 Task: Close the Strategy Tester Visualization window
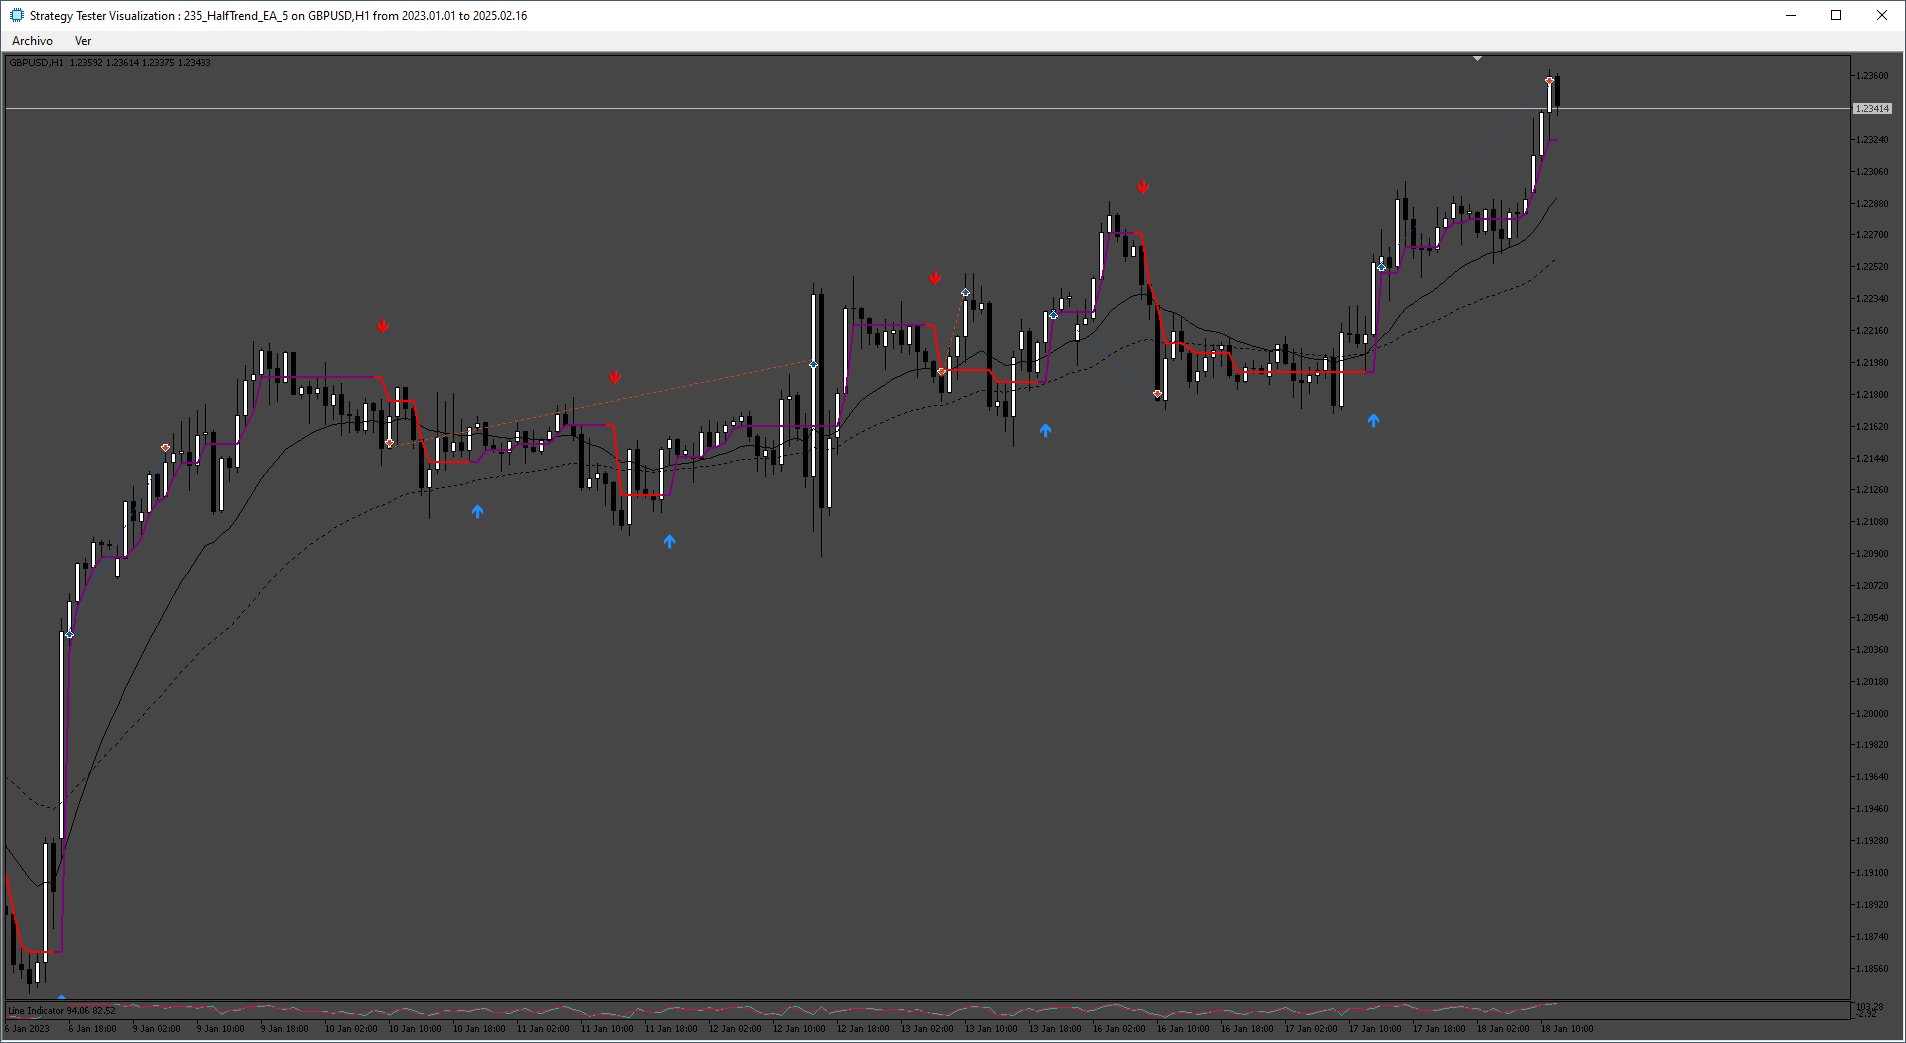pos(1882,15)
